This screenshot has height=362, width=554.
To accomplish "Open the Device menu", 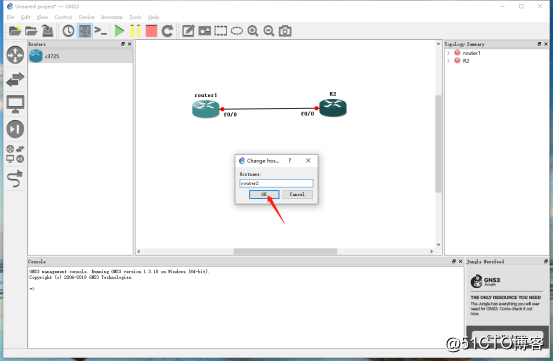I will (86, 17).
